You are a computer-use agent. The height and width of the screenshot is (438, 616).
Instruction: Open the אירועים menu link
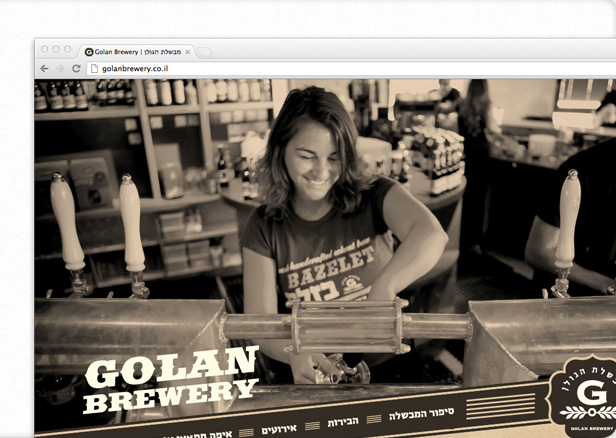click(x=279, y=429)
